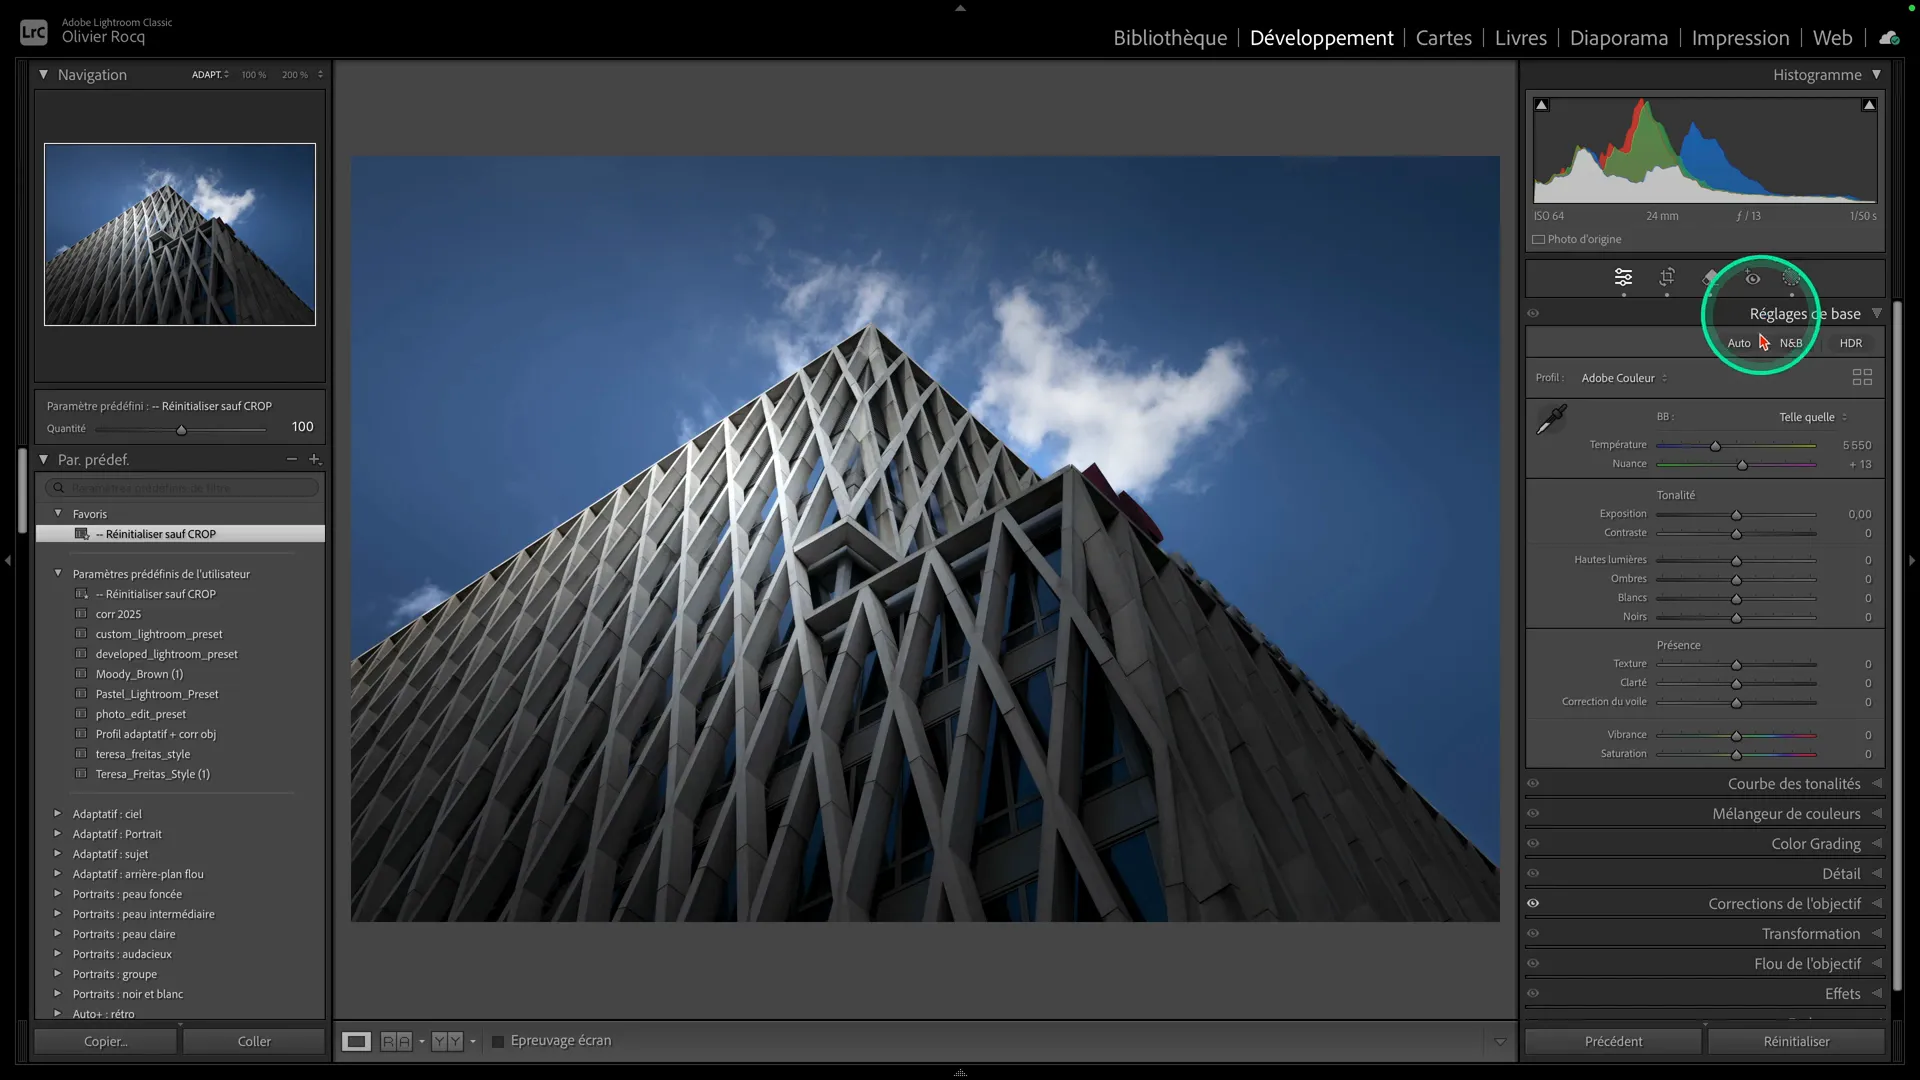Image resolution: width=1920 pixels, height=1080 pixels.
Task: Click the Auto tone button
Action: [1739, 343]
